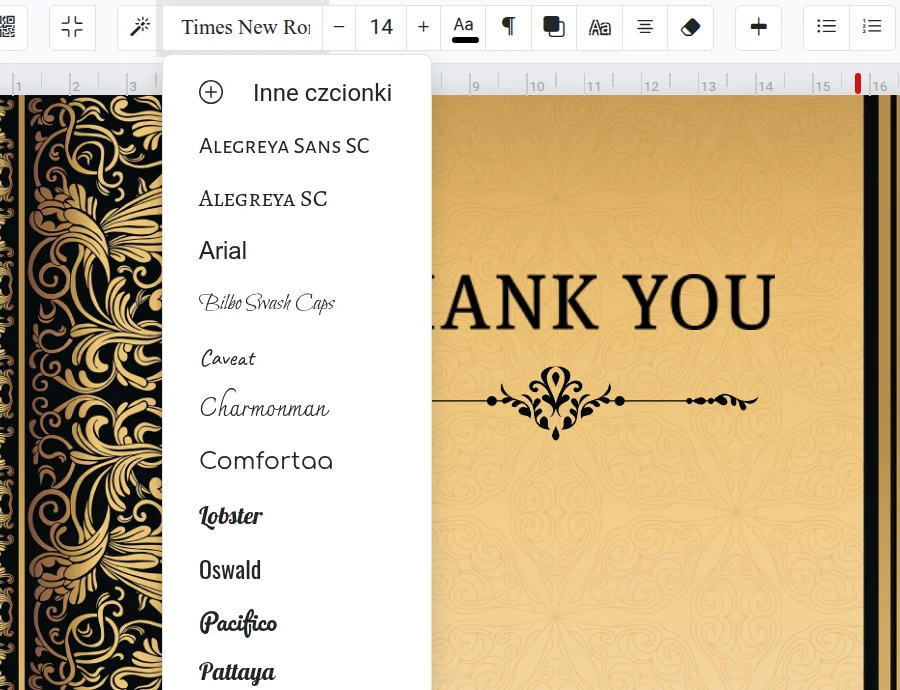
Task: Open the magic wand tool
Action: [139, 27]
